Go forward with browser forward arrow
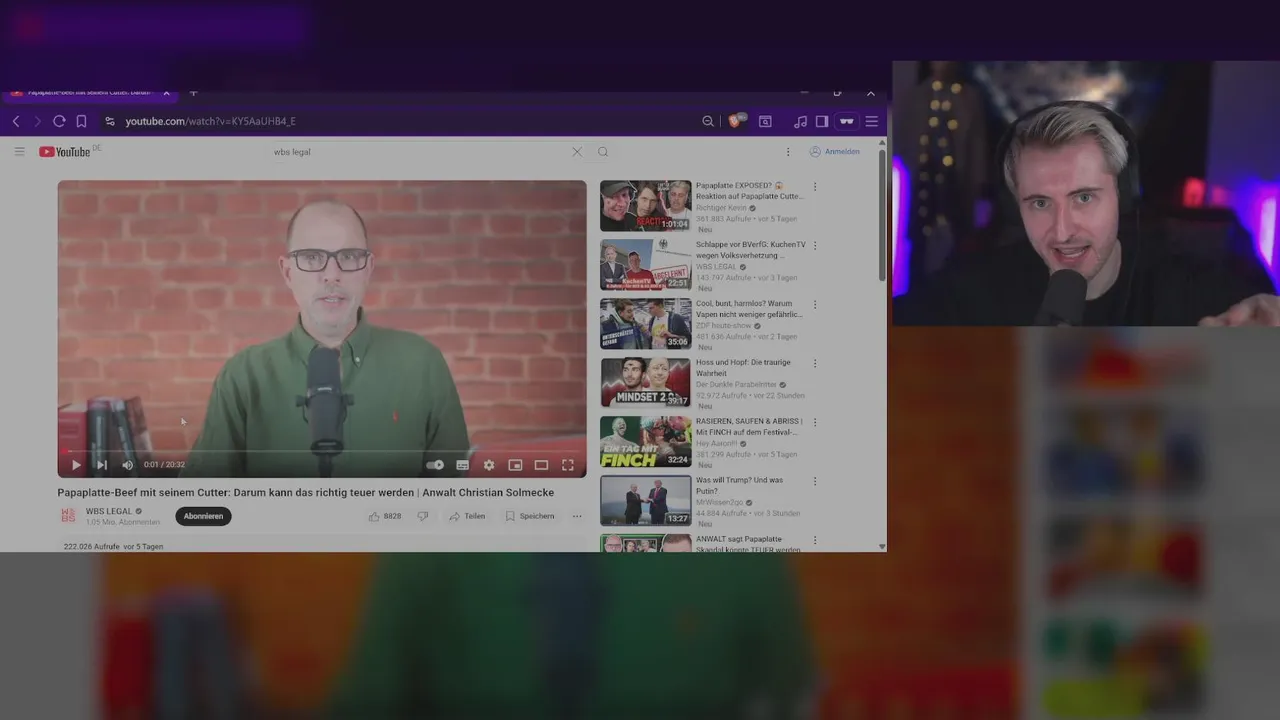1280x720 pixels. coord(38,121)
